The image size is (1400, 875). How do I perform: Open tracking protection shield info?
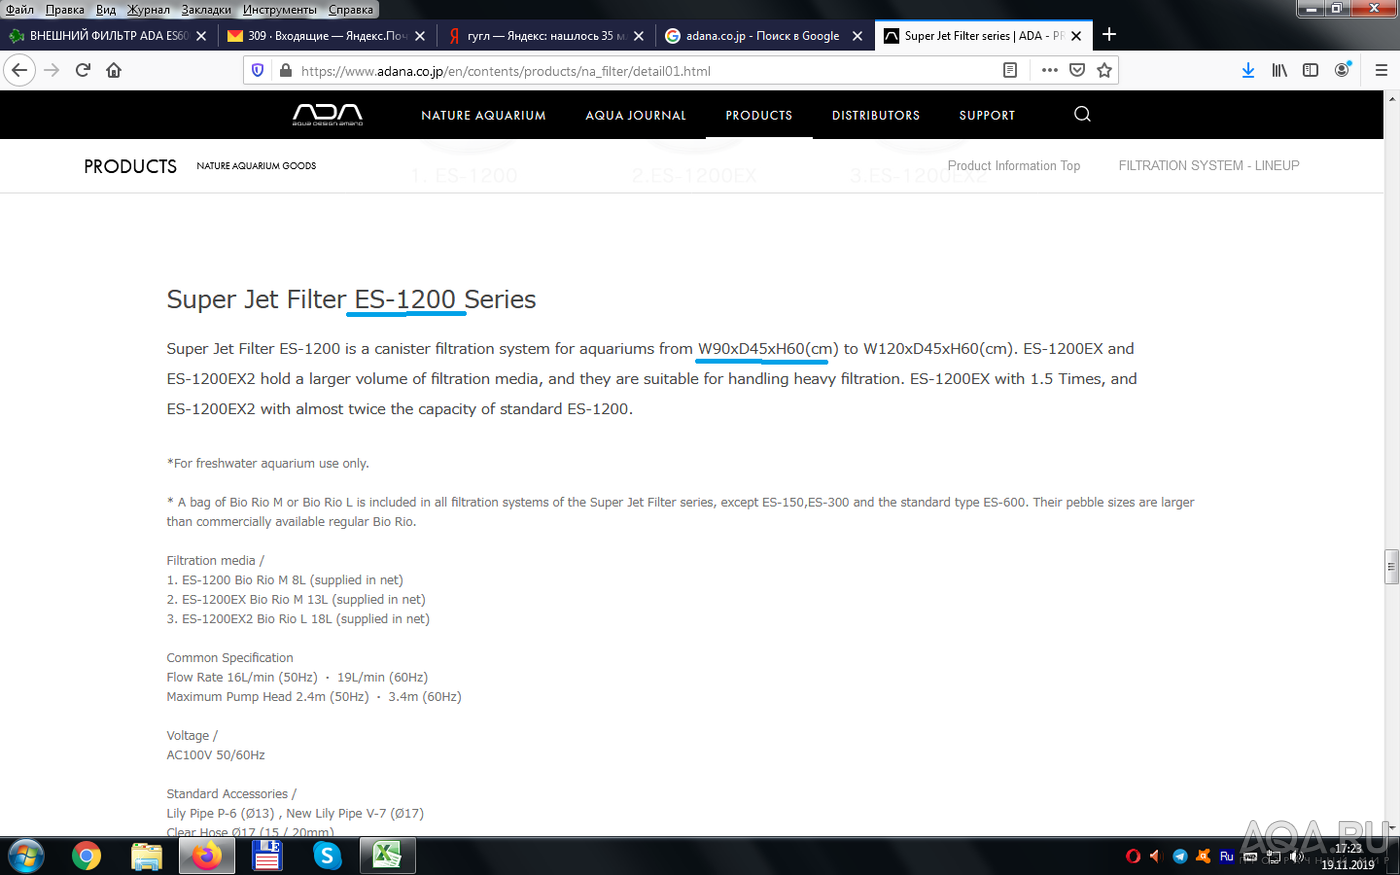tap(258, 71)
